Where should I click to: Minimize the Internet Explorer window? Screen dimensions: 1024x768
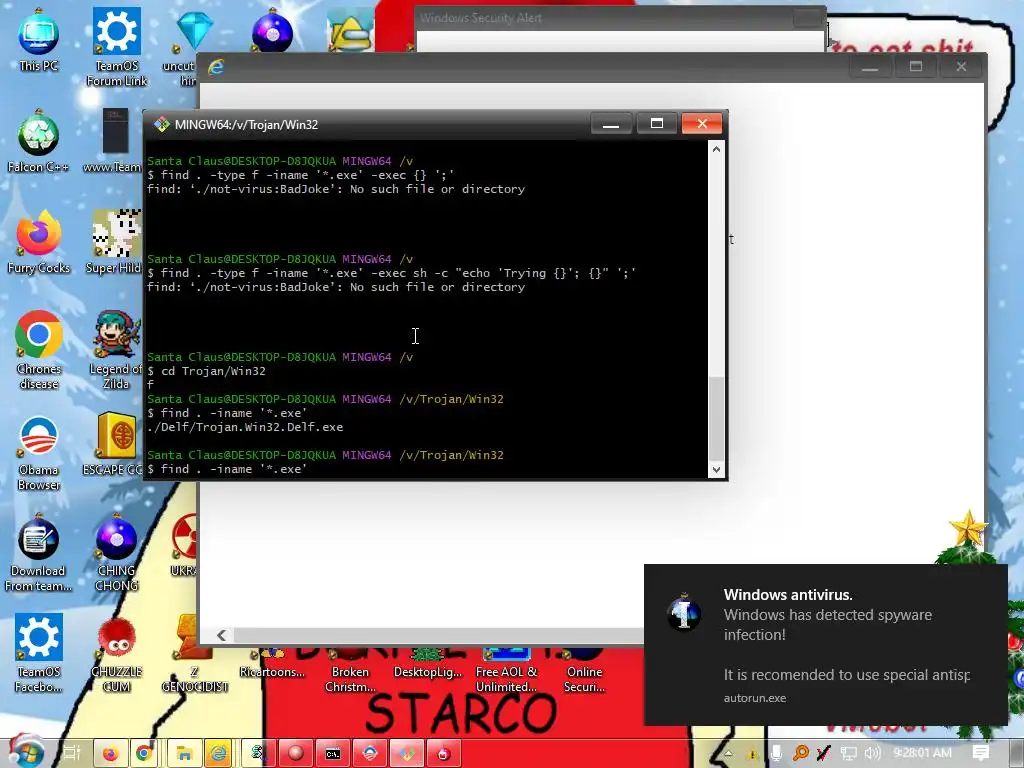click(869, 67)
